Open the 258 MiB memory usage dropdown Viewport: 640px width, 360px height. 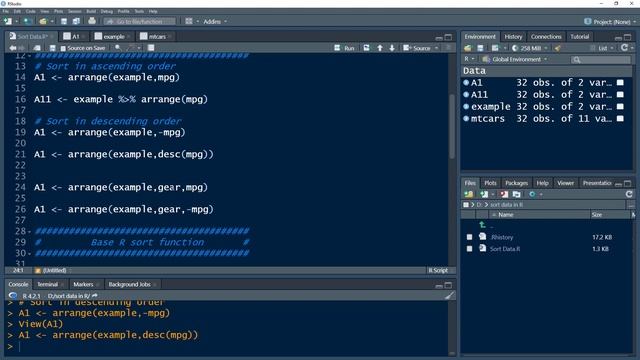pyautogui.click(x=530, y=48)
